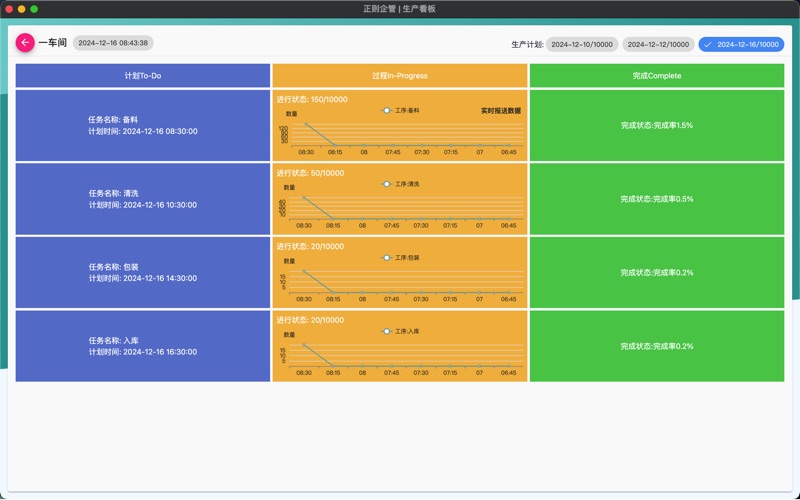Screen dimensions: 800x500
Task: Click the 工序:包装 legend marker
Action: [x=387, y=258]
